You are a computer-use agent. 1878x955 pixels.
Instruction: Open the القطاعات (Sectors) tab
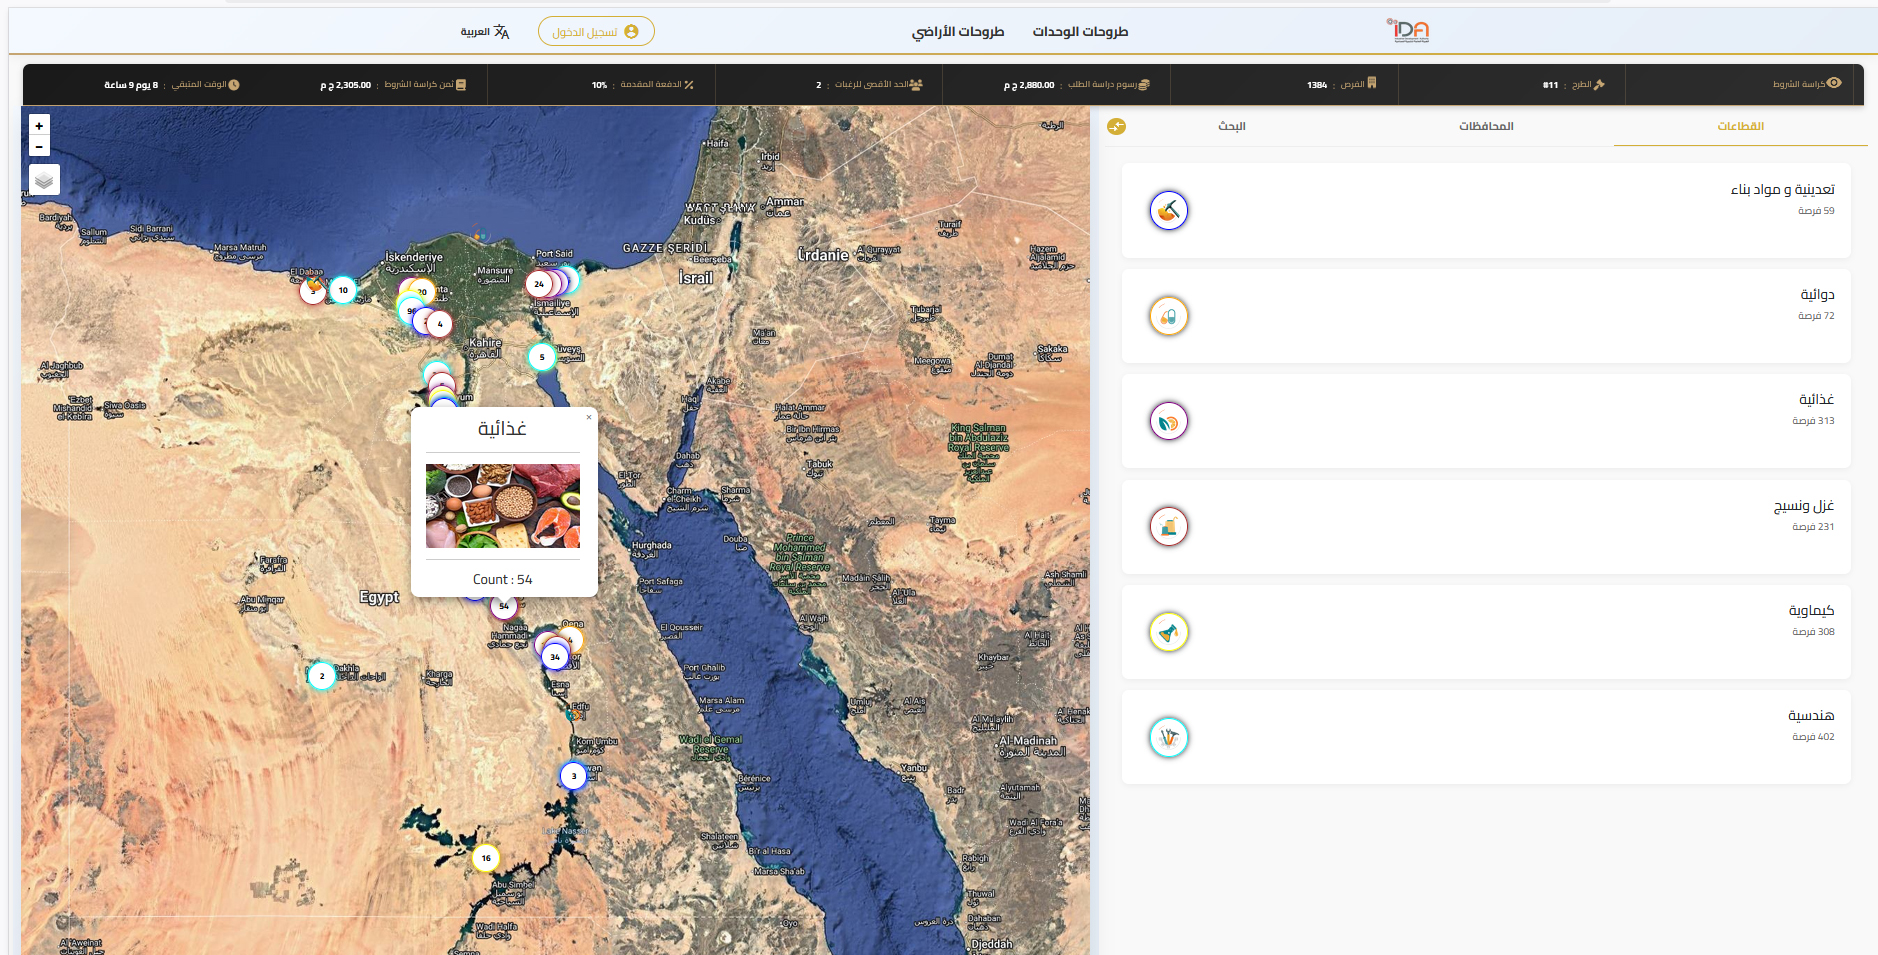pos(1740,126)
